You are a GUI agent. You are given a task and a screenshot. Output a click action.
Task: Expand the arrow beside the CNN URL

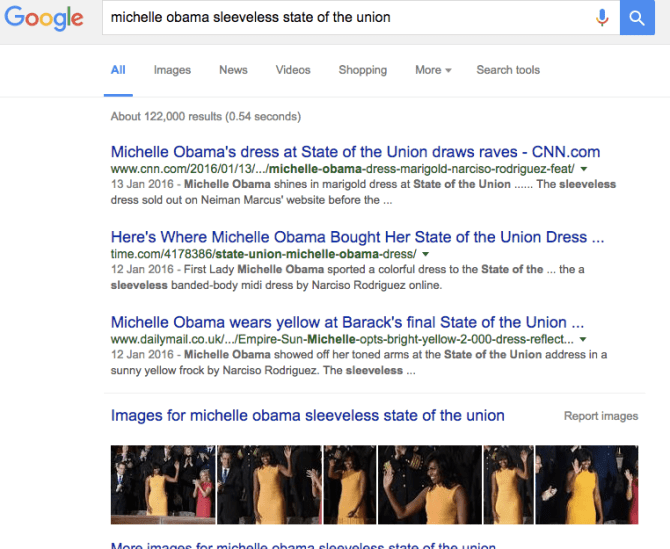(583, 170)
